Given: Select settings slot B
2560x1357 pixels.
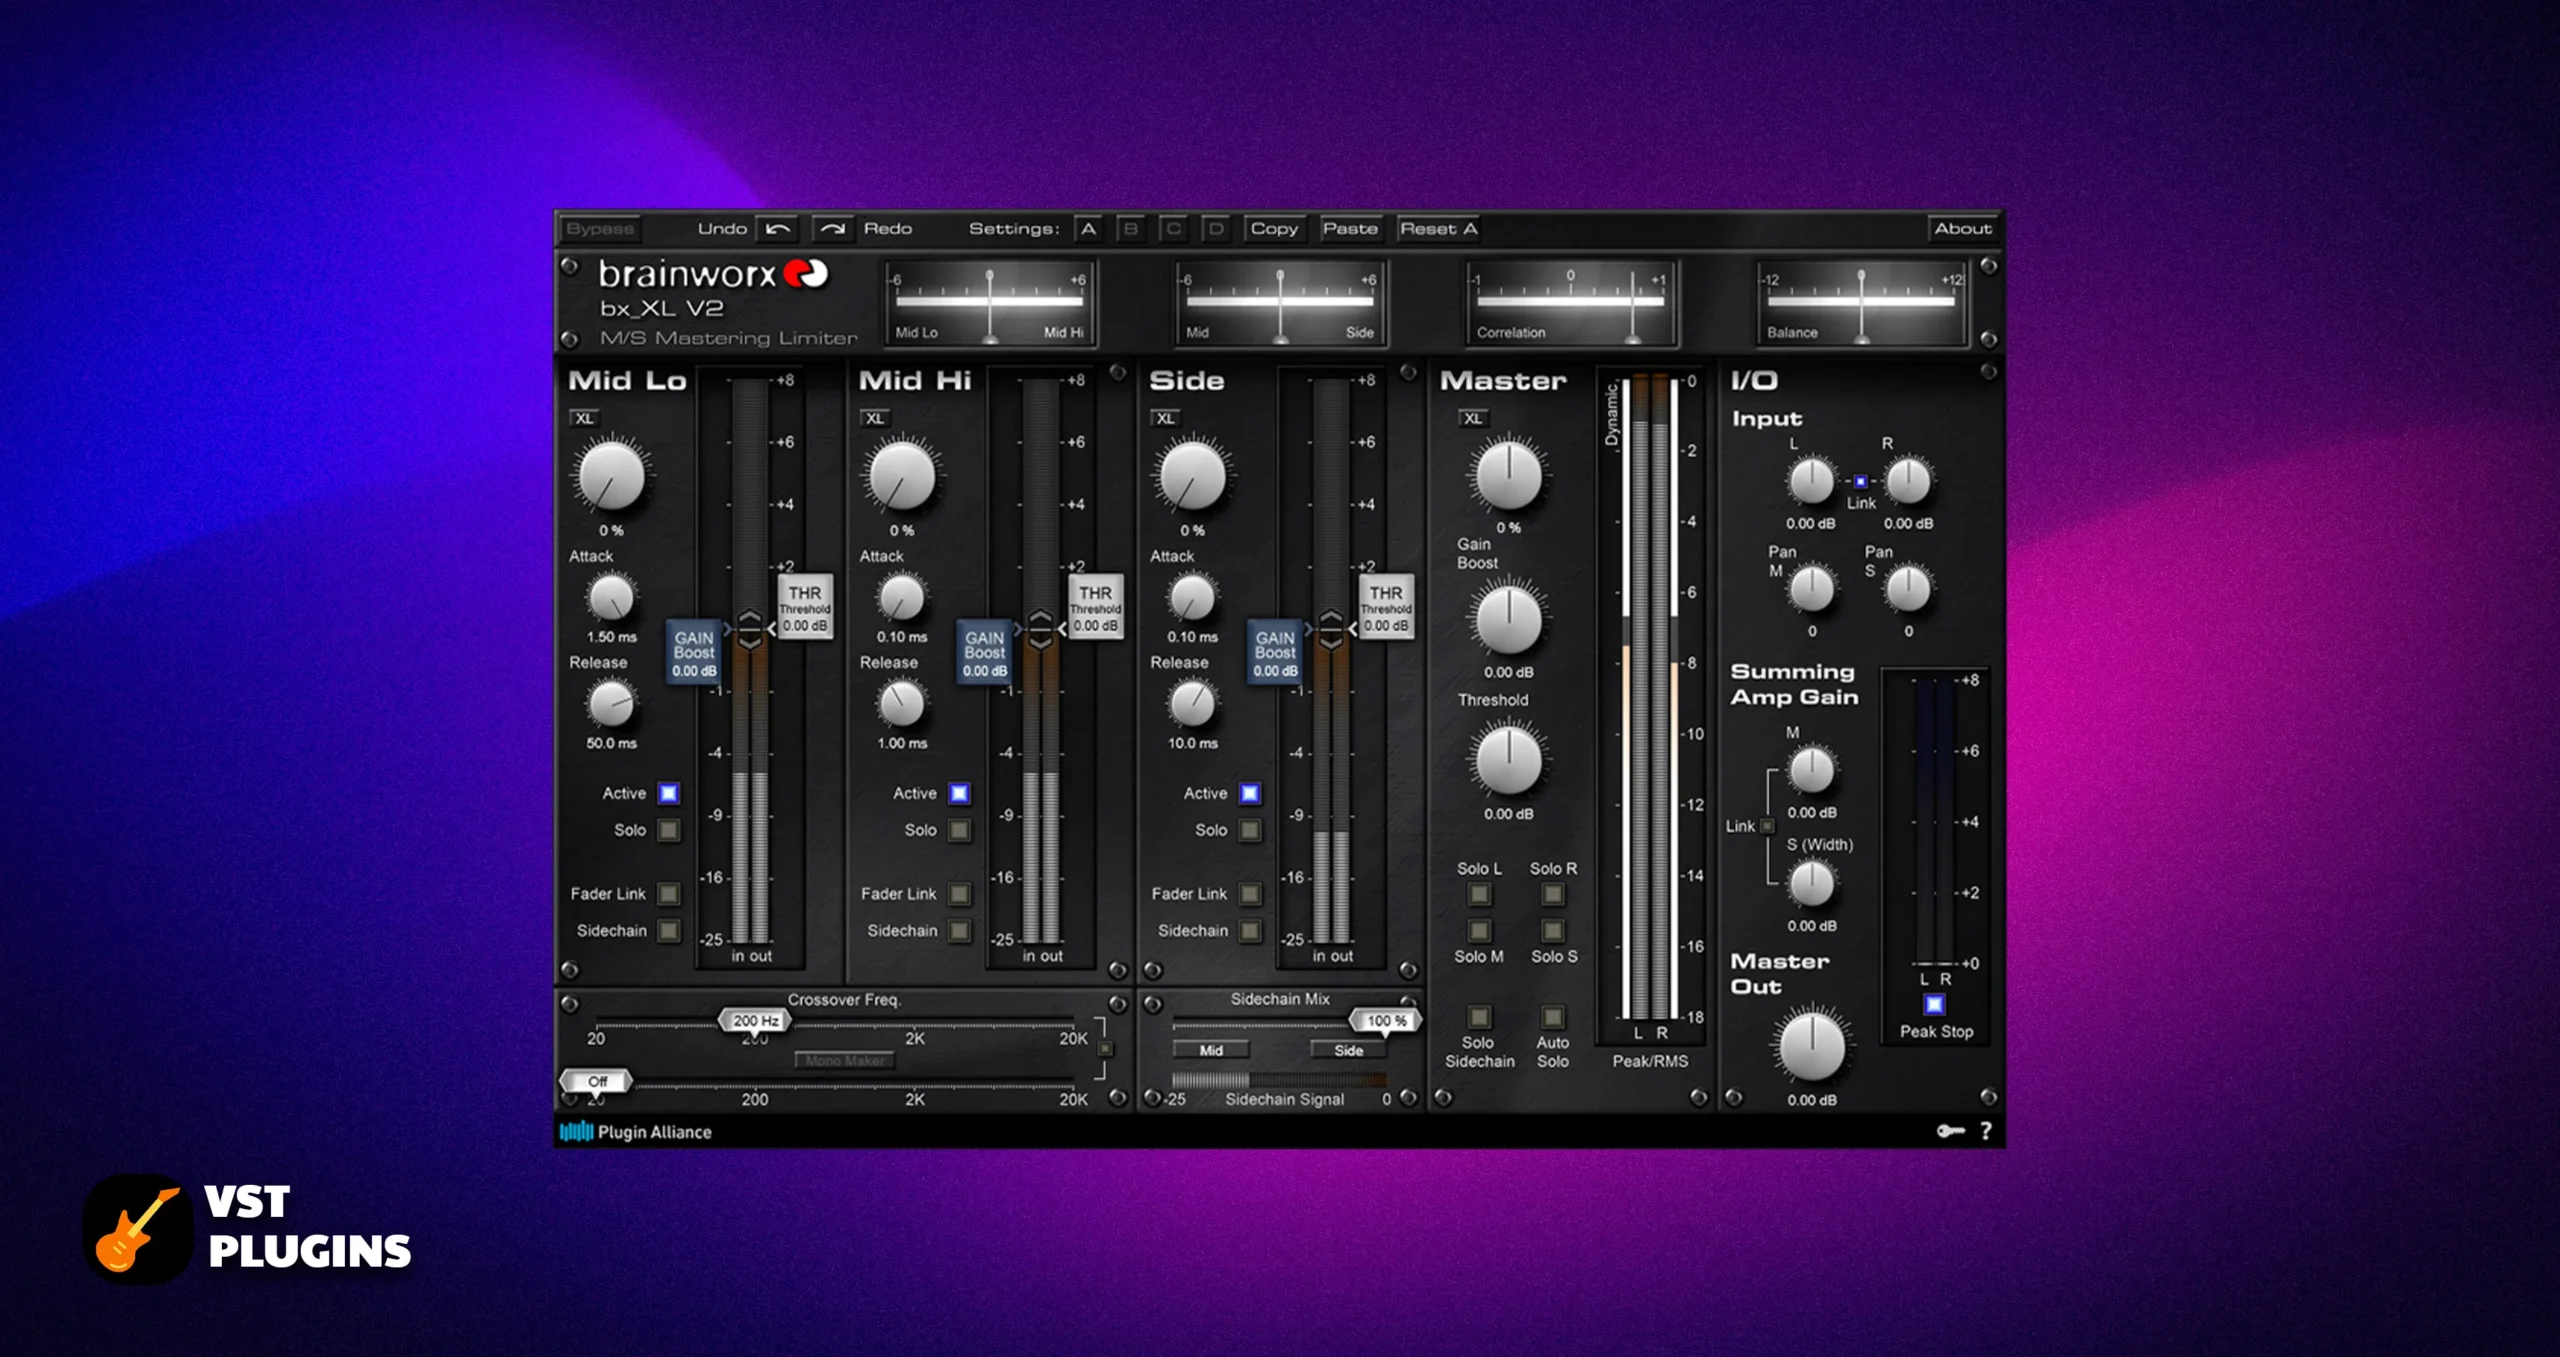Looking at the screenshot, I should 1131,229.
